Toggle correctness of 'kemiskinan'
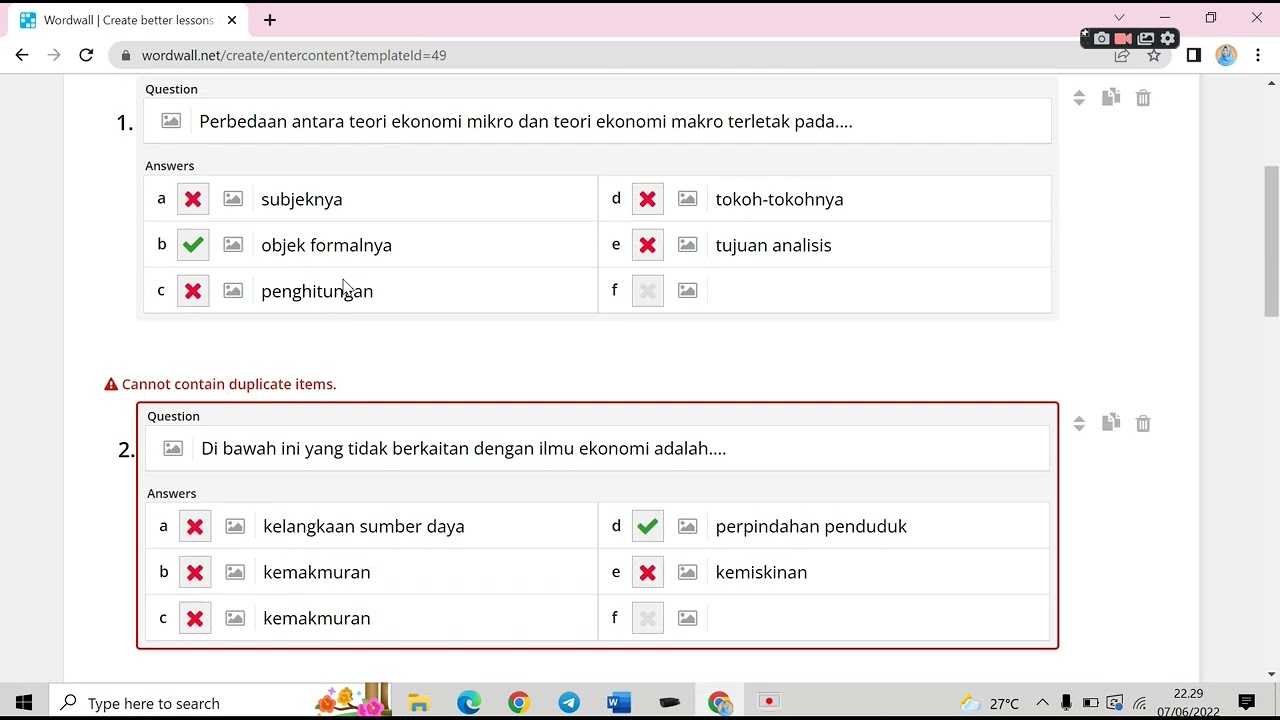1280x720 pixels. pos(647,572)
